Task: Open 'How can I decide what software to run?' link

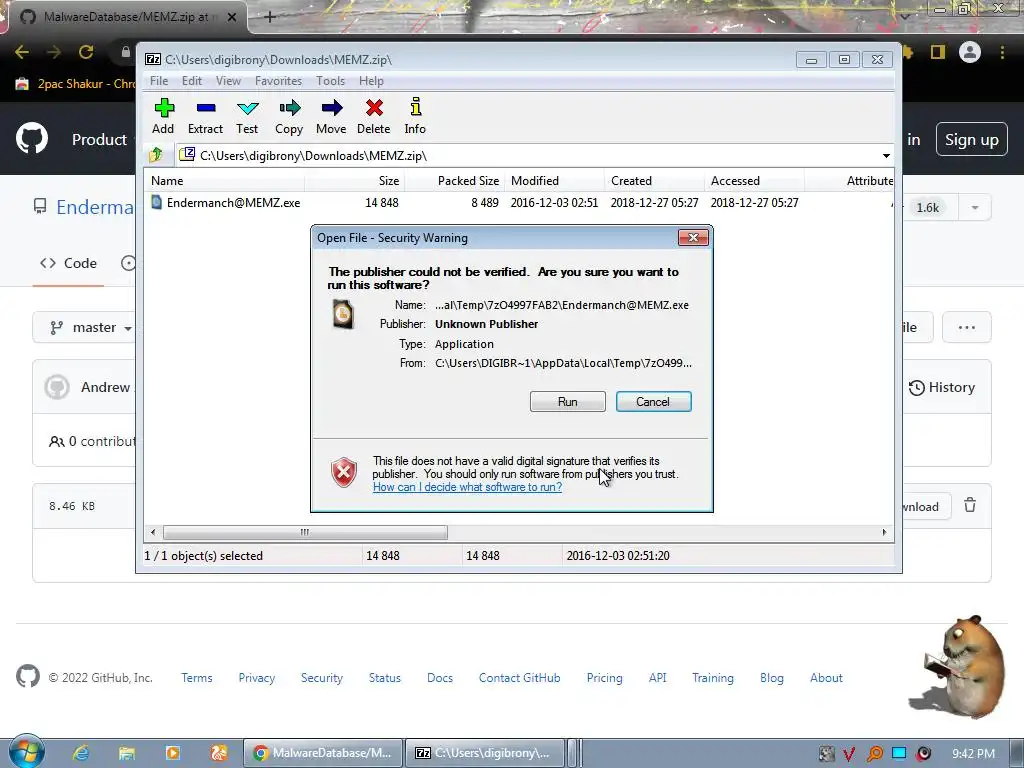Action: [467, 487]
